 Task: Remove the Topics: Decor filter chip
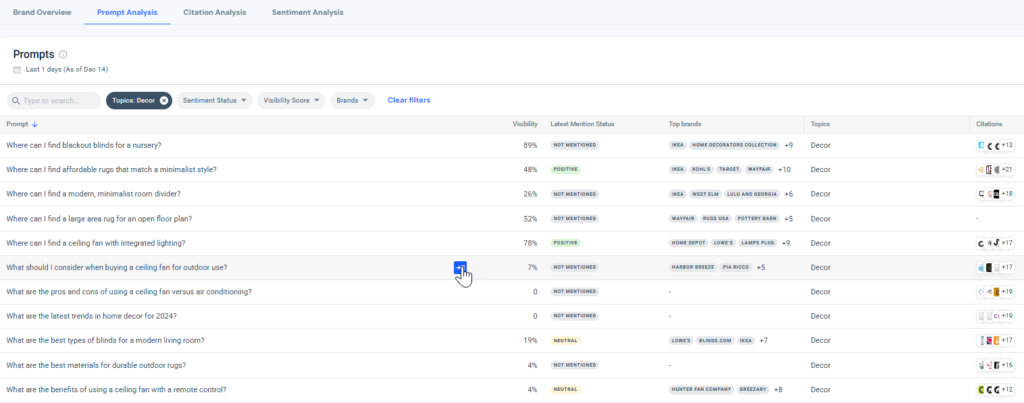(x=164, y=101)
